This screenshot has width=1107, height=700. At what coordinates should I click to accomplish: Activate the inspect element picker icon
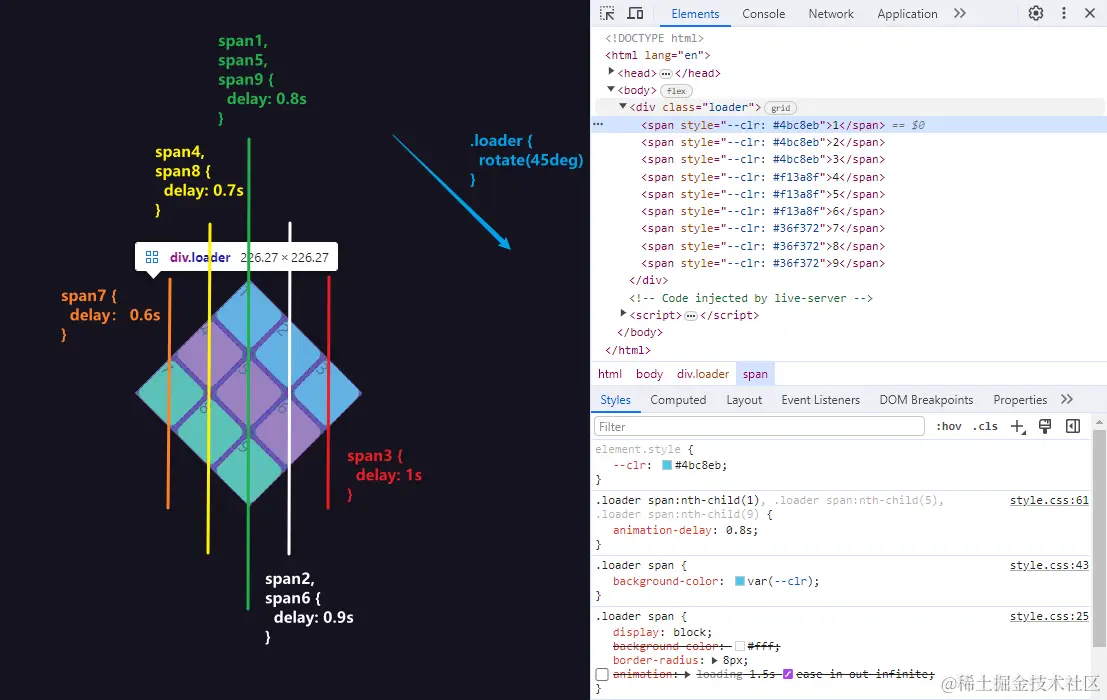tap(607, 13)
